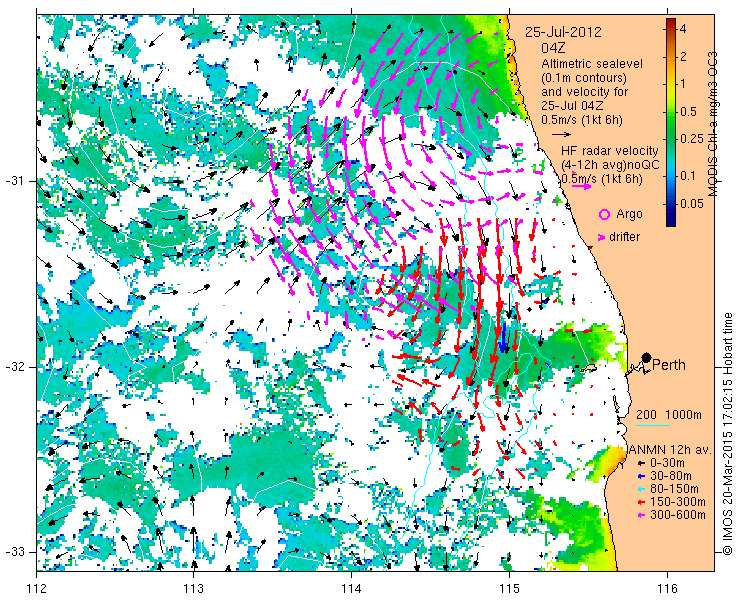Click the 'drifter' legend label
740x600 pixels.
624,237
